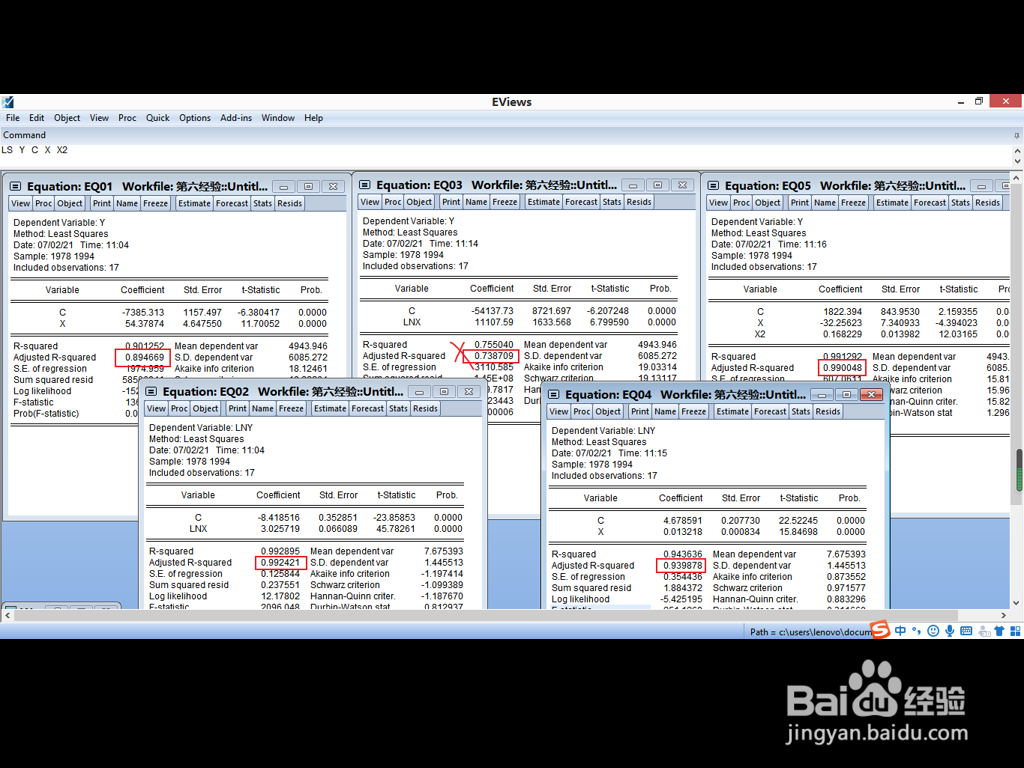Click the green vertical scrollbar thumb
1024x768 pixels.
coord(1019,470)
